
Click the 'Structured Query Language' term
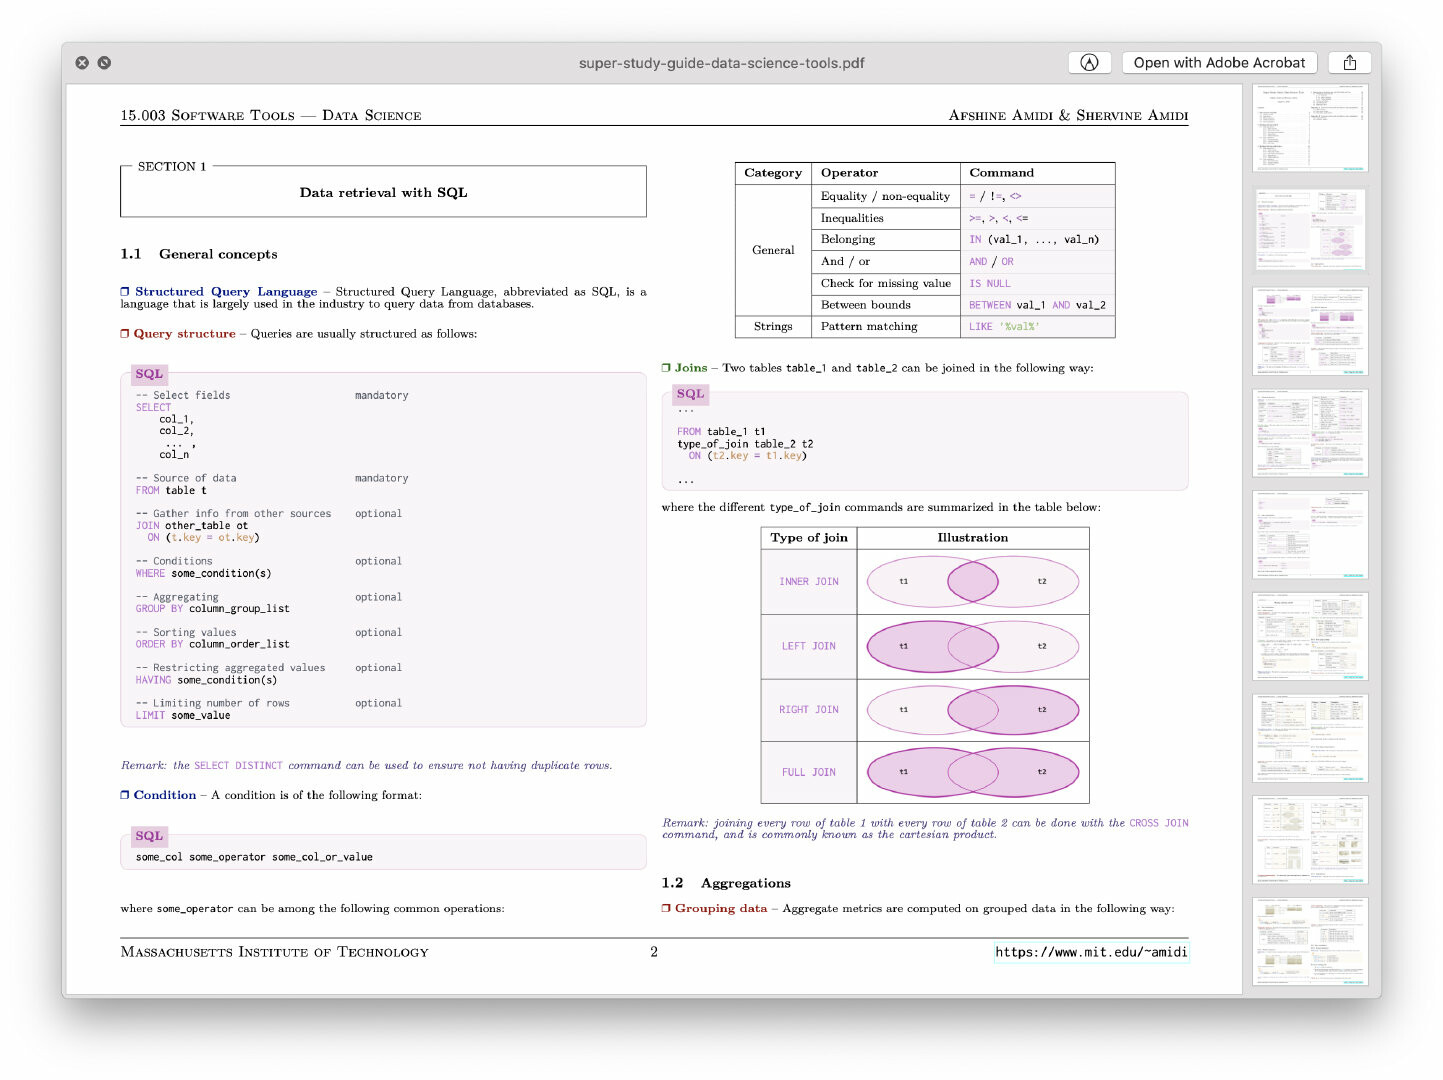coord(226,292)
